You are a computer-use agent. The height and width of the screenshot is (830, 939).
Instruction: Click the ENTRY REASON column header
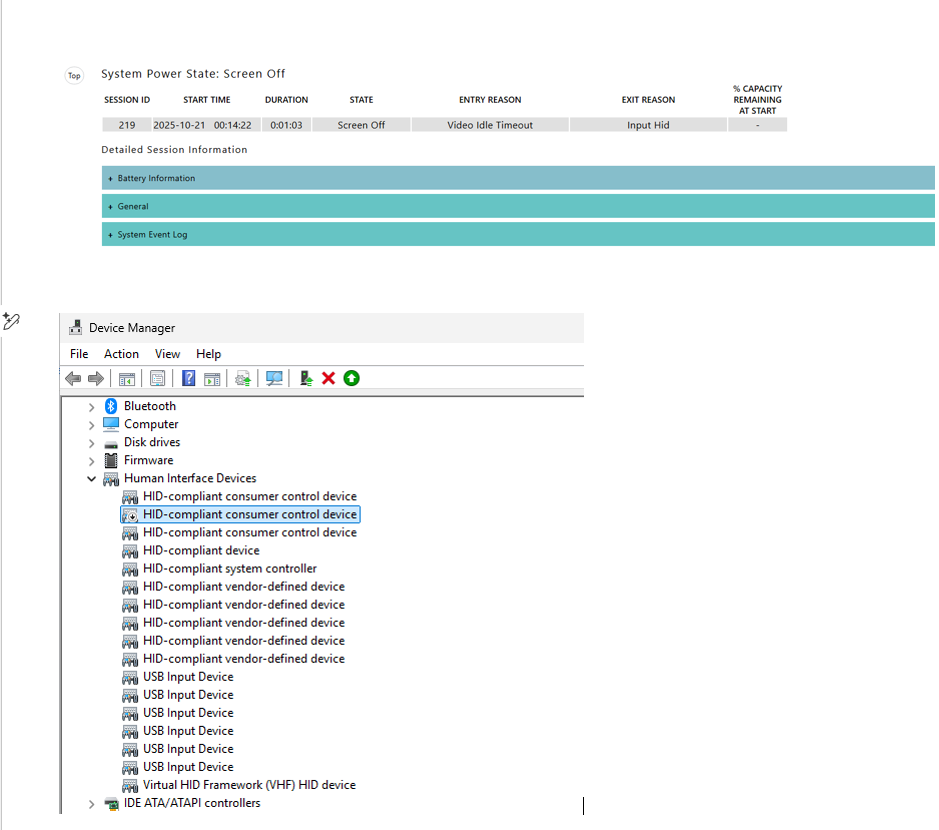tap(490, 100)
